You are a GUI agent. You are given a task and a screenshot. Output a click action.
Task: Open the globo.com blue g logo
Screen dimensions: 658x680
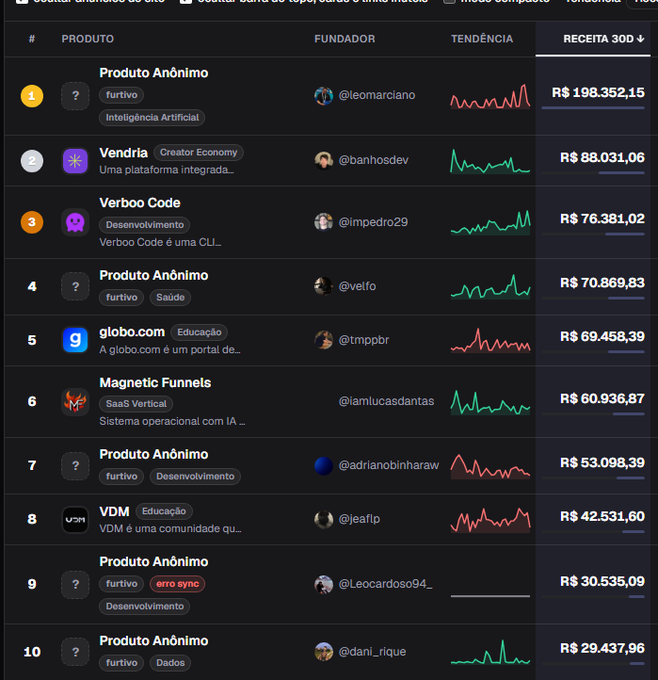pyautogui.click(x=75, y=340)
